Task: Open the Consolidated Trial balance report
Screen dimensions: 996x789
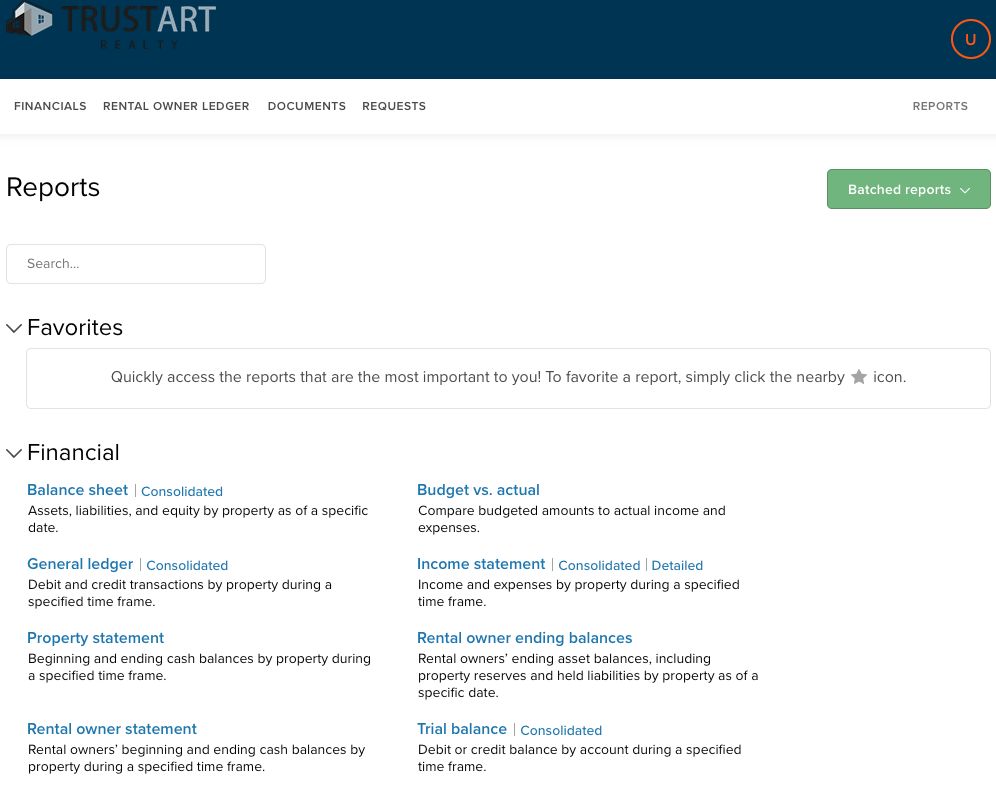Action: click(x=561, y=731)
